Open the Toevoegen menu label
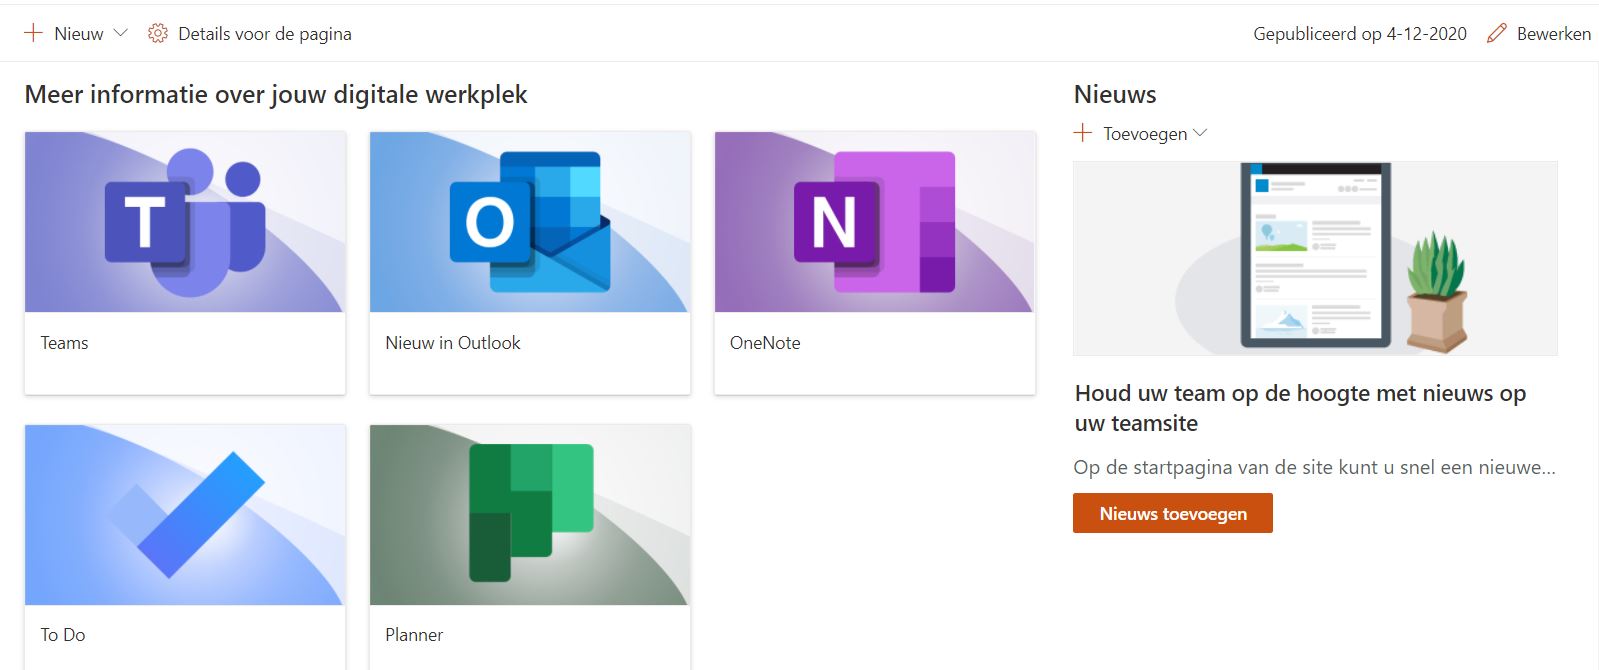Viewport: 1599px width, 670px height. coord(1145,134)
